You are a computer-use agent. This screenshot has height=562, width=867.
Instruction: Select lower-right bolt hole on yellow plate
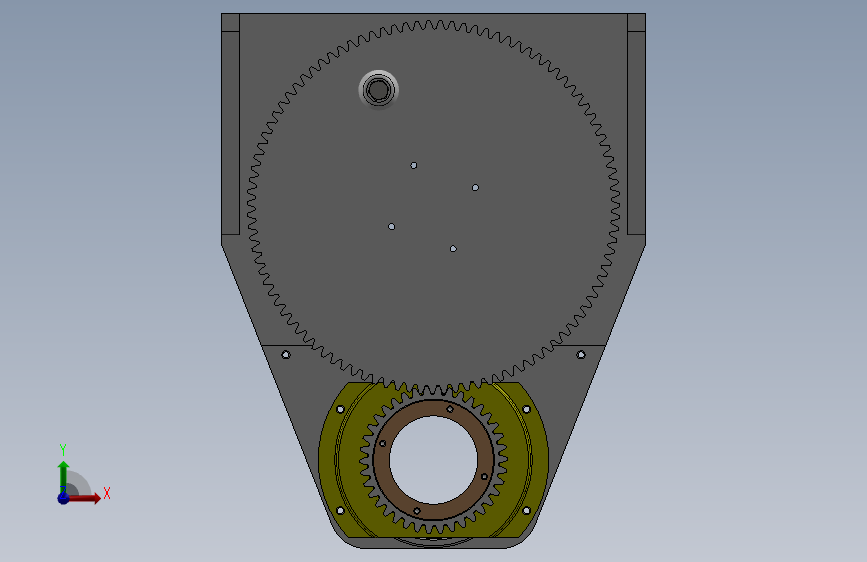526,511
